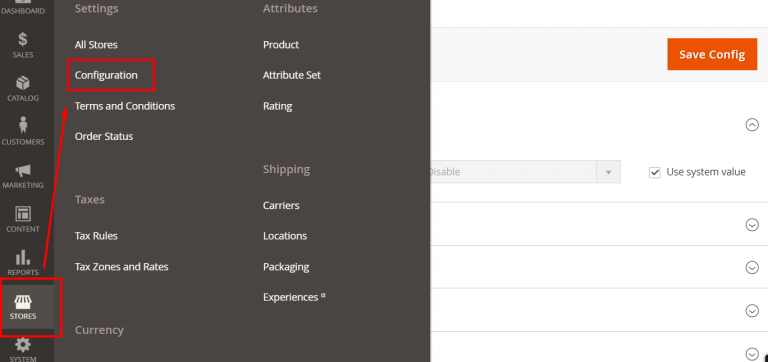This screenshot has height=362, width=768.
Task: Expand the first collapsed section chevron
Action: click(x=752, y=224)
